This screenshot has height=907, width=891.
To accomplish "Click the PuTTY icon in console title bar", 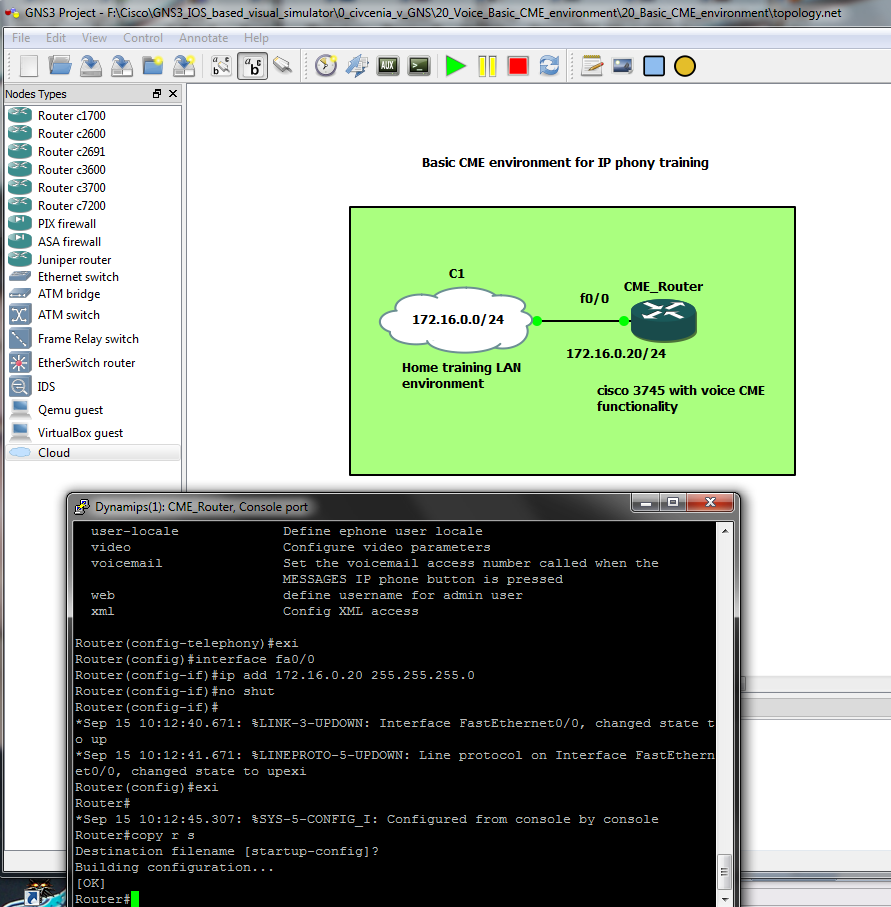I will [82, 507].
